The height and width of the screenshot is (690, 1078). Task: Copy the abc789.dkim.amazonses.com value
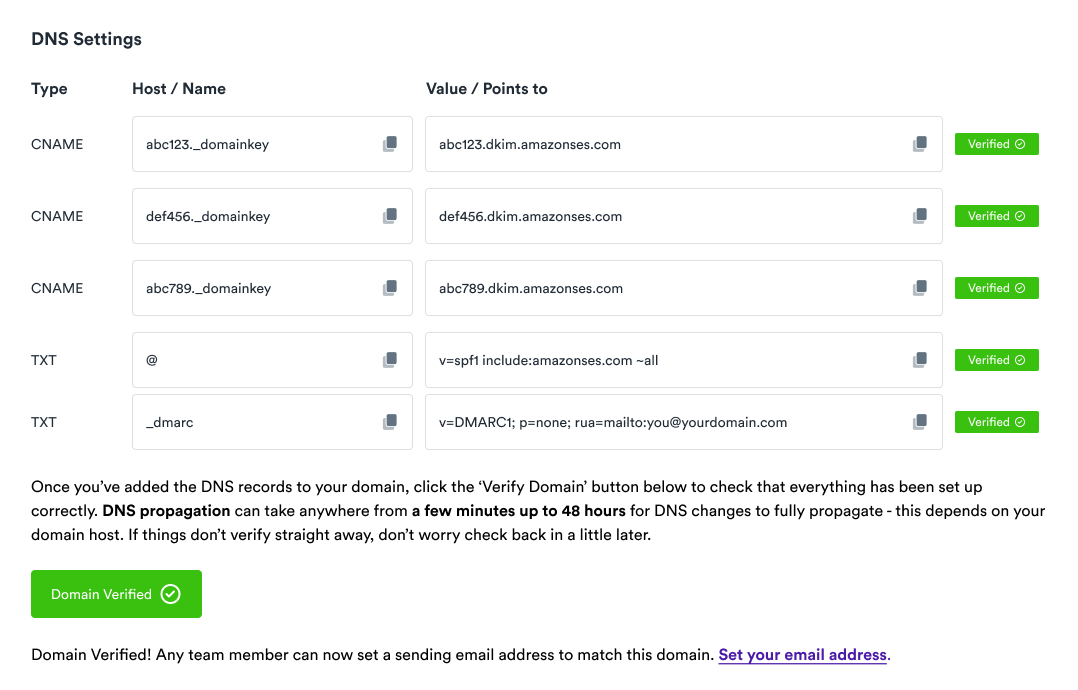coord(920,288)
